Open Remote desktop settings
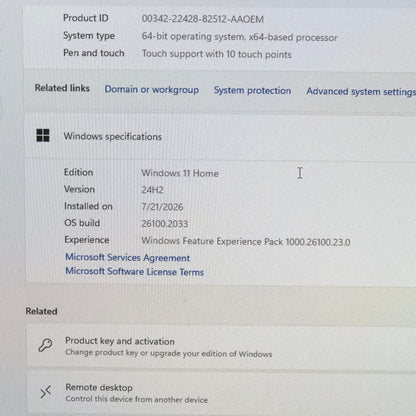 (221, 393)
